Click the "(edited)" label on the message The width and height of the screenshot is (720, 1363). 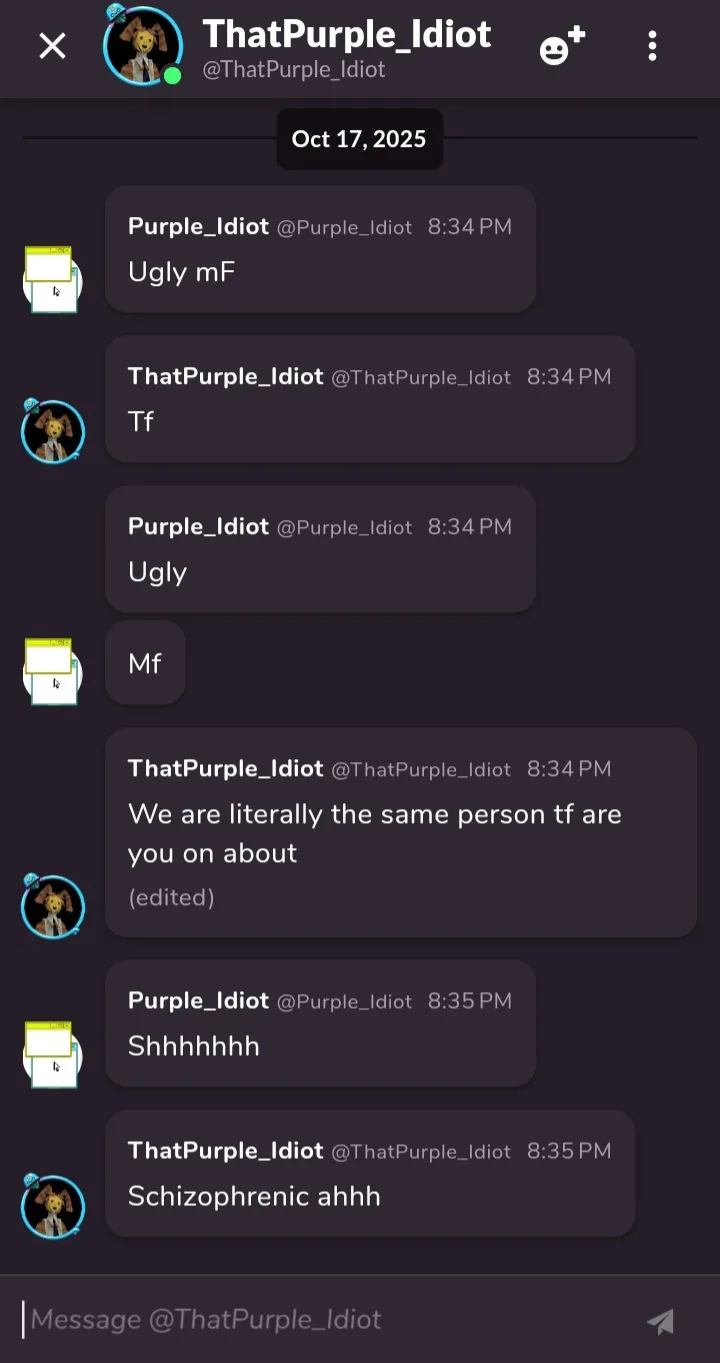tap(171, 897)
